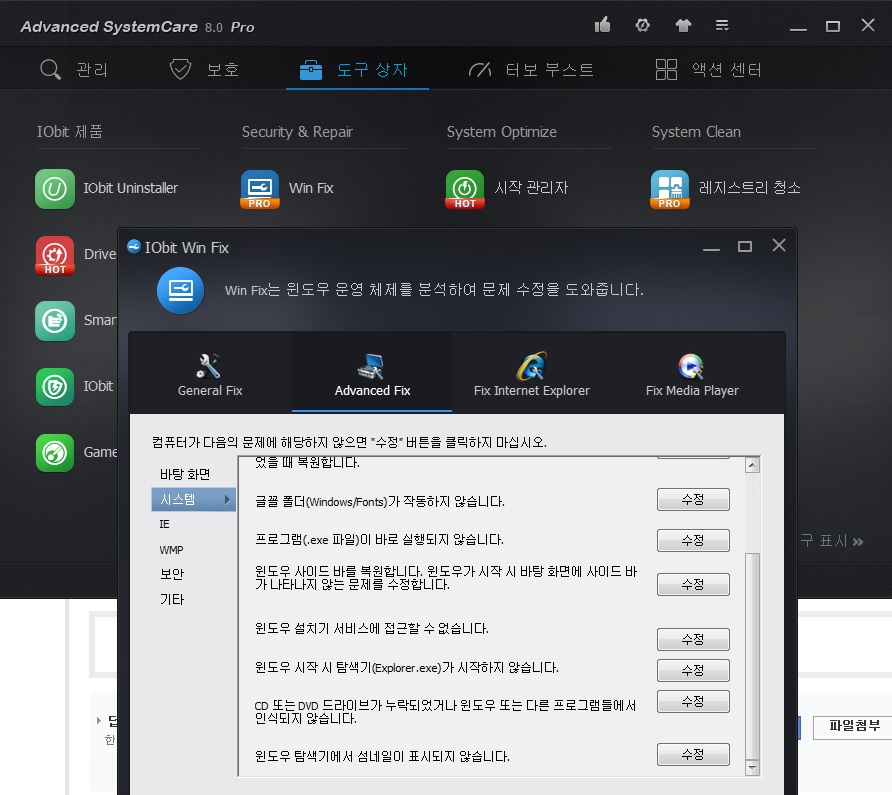Switch to the 보호 tab

(204, 69)
